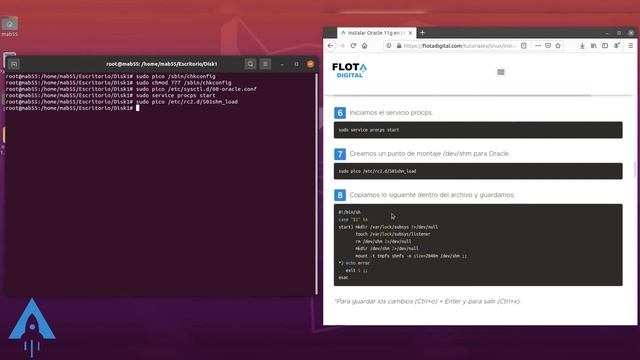This screenshot has width=640, height=360.
Task: Click Firefox forward navigation arrow
Action: tap(342, 46)
